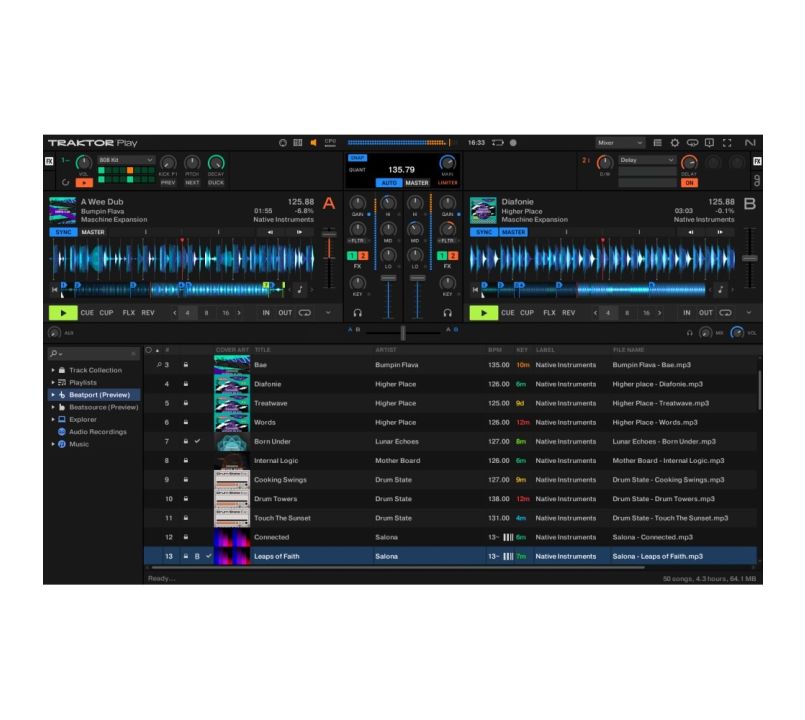Turn off the Delay effect ON button
The width and height of the screenshot is (805, 720).
point(689,183)
